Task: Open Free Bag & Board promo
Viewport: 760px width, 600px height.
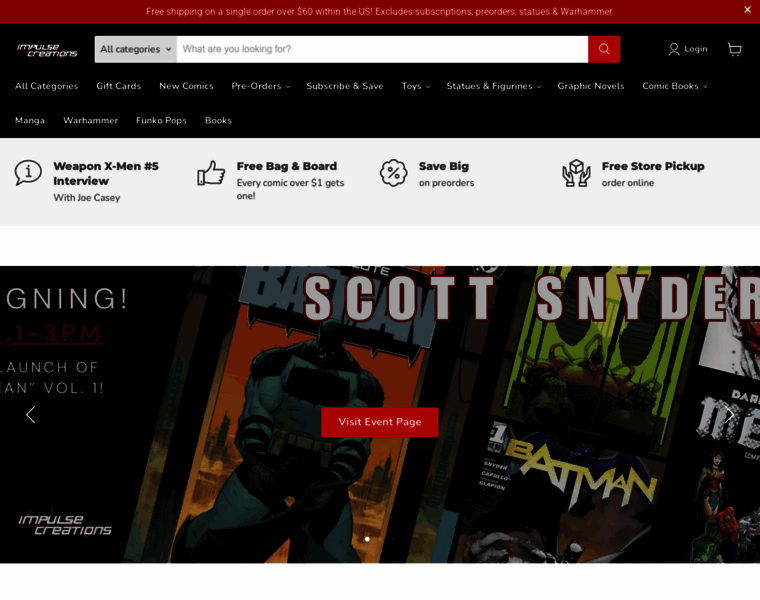Action: point(286,166)
